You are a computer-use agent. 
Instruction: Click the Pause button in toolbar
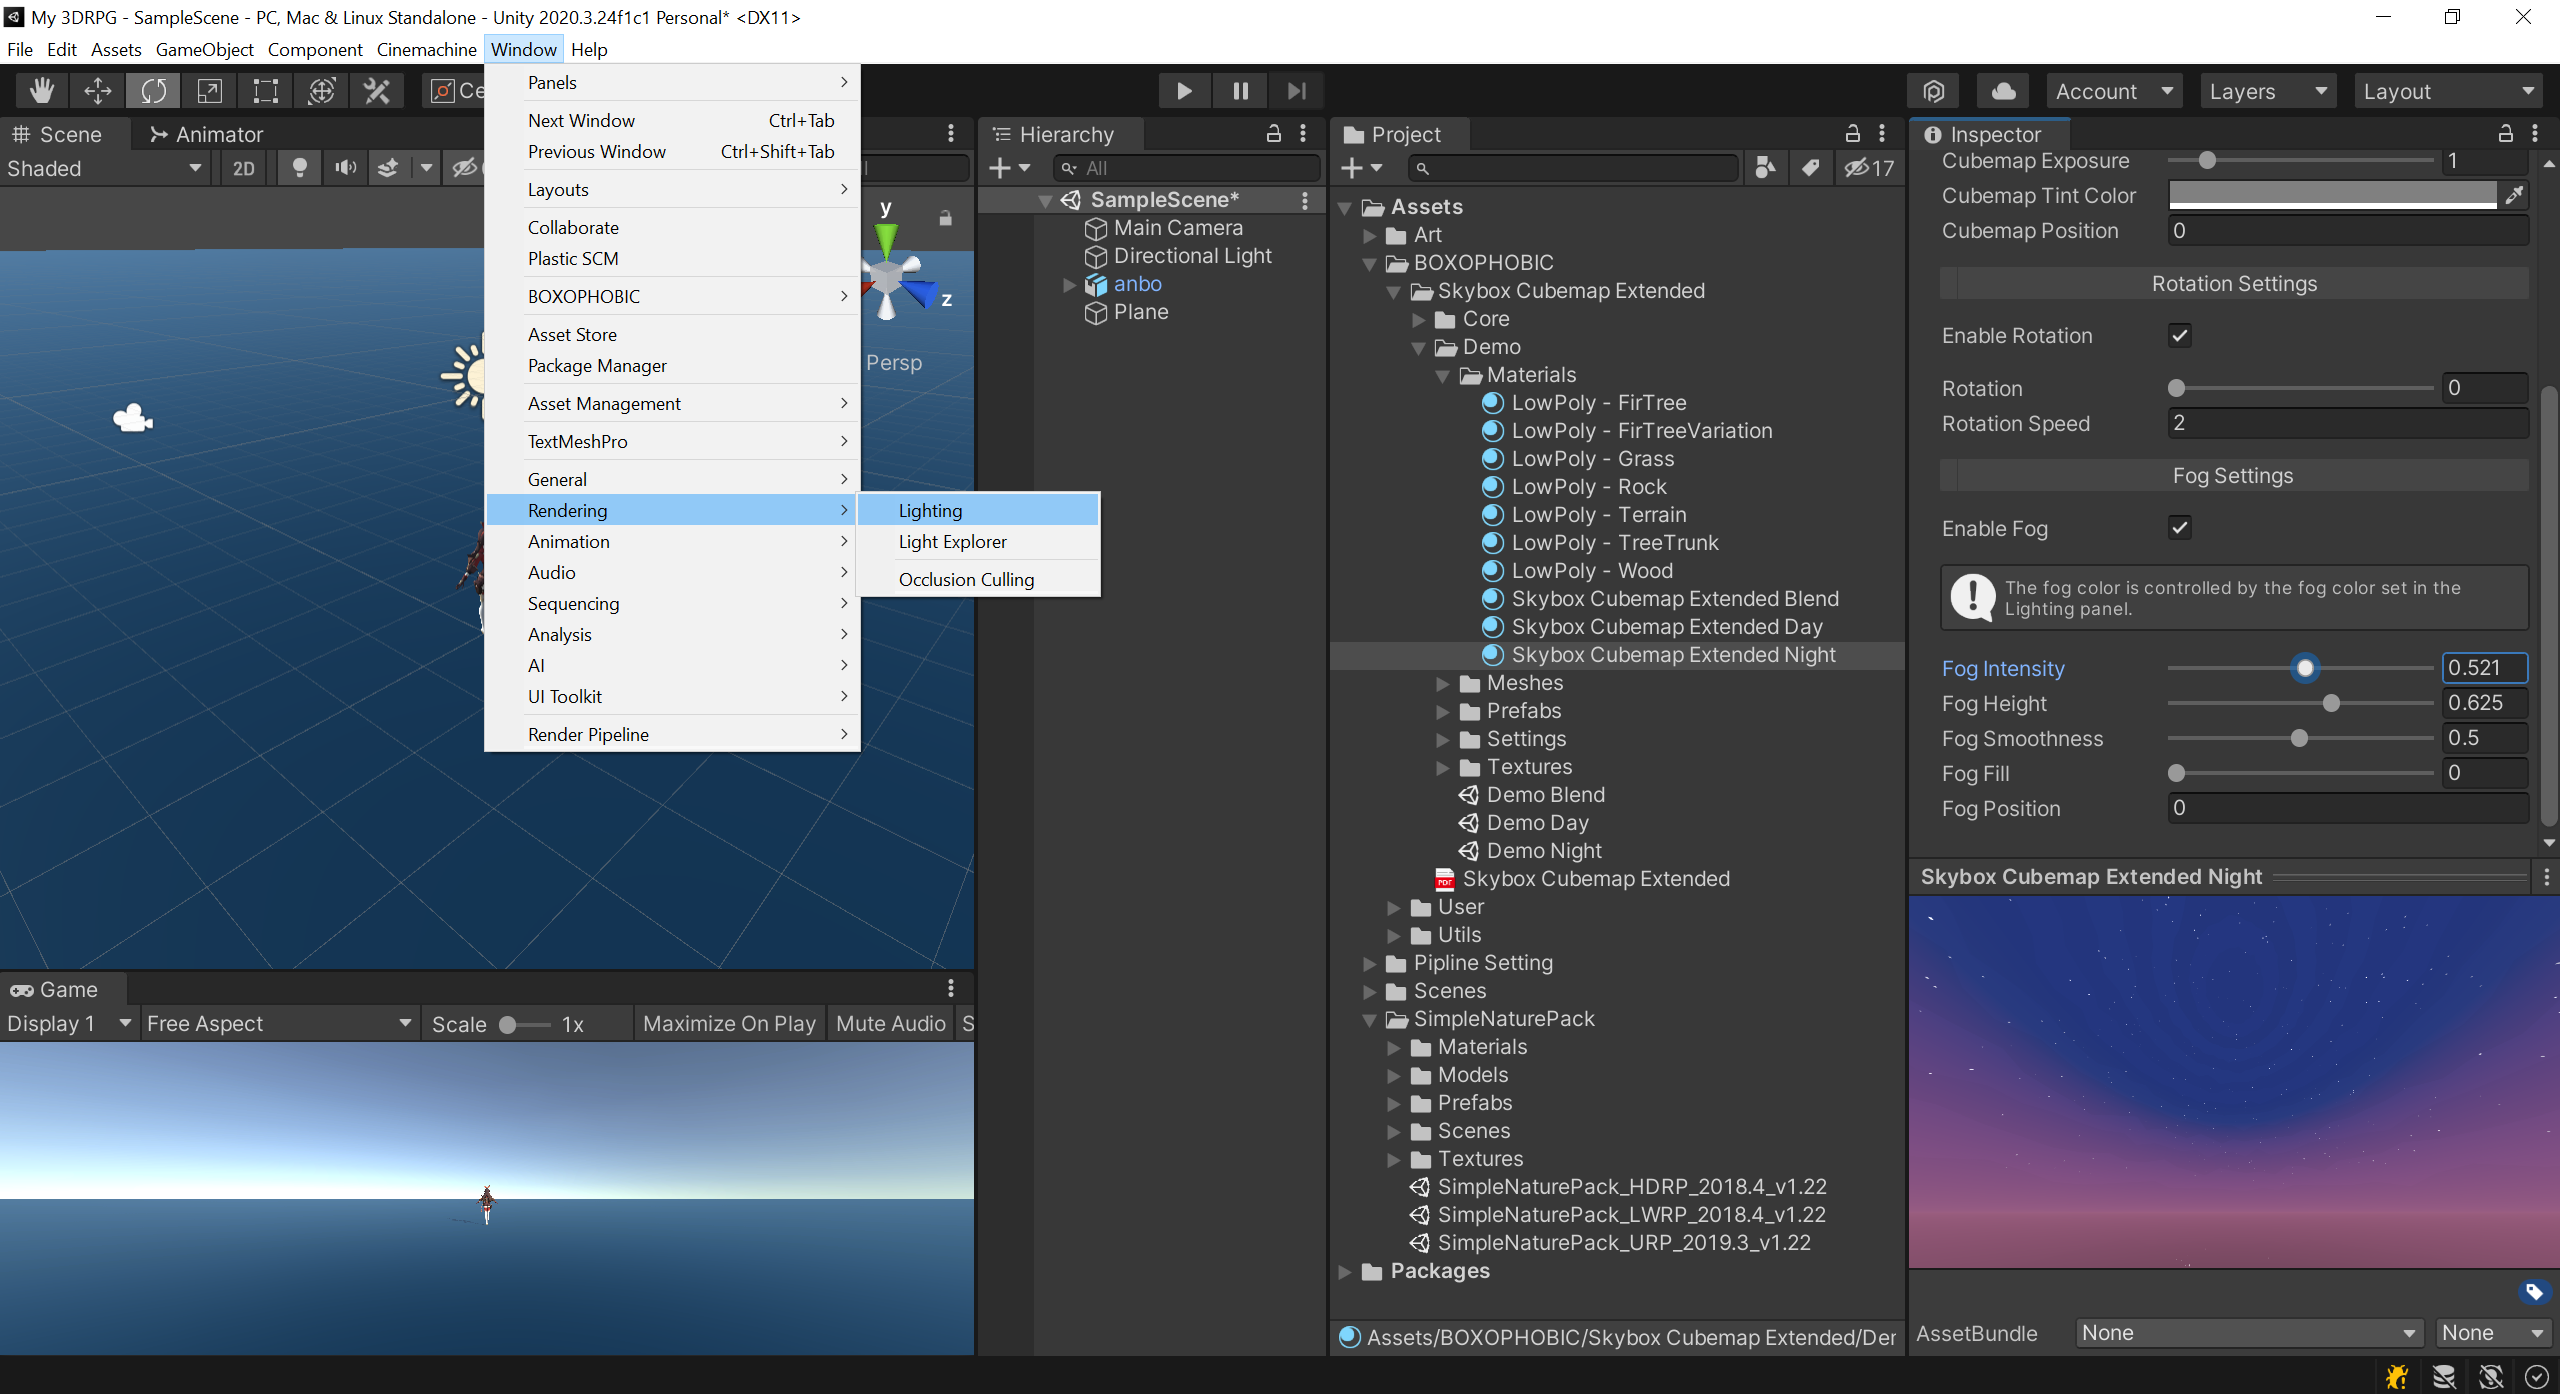tap(1239, 89)
